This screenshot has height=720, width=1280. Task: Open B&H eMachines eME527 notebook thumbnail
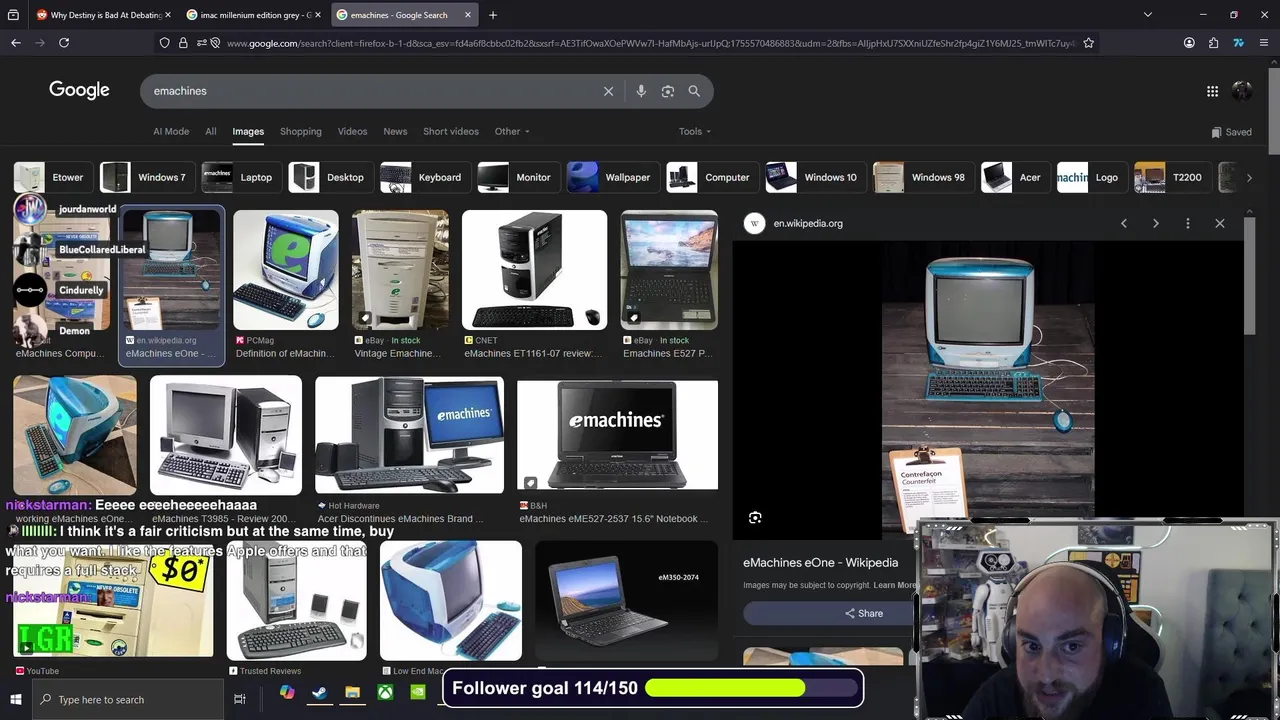click(x=617, y=435)
